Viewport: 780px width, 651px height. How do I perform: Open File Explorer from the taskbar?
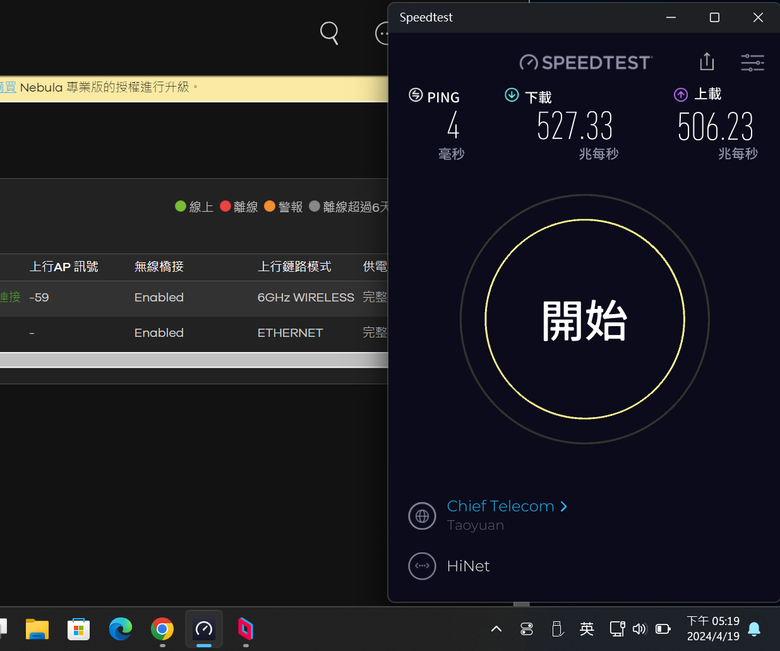[x=37, y=629]
